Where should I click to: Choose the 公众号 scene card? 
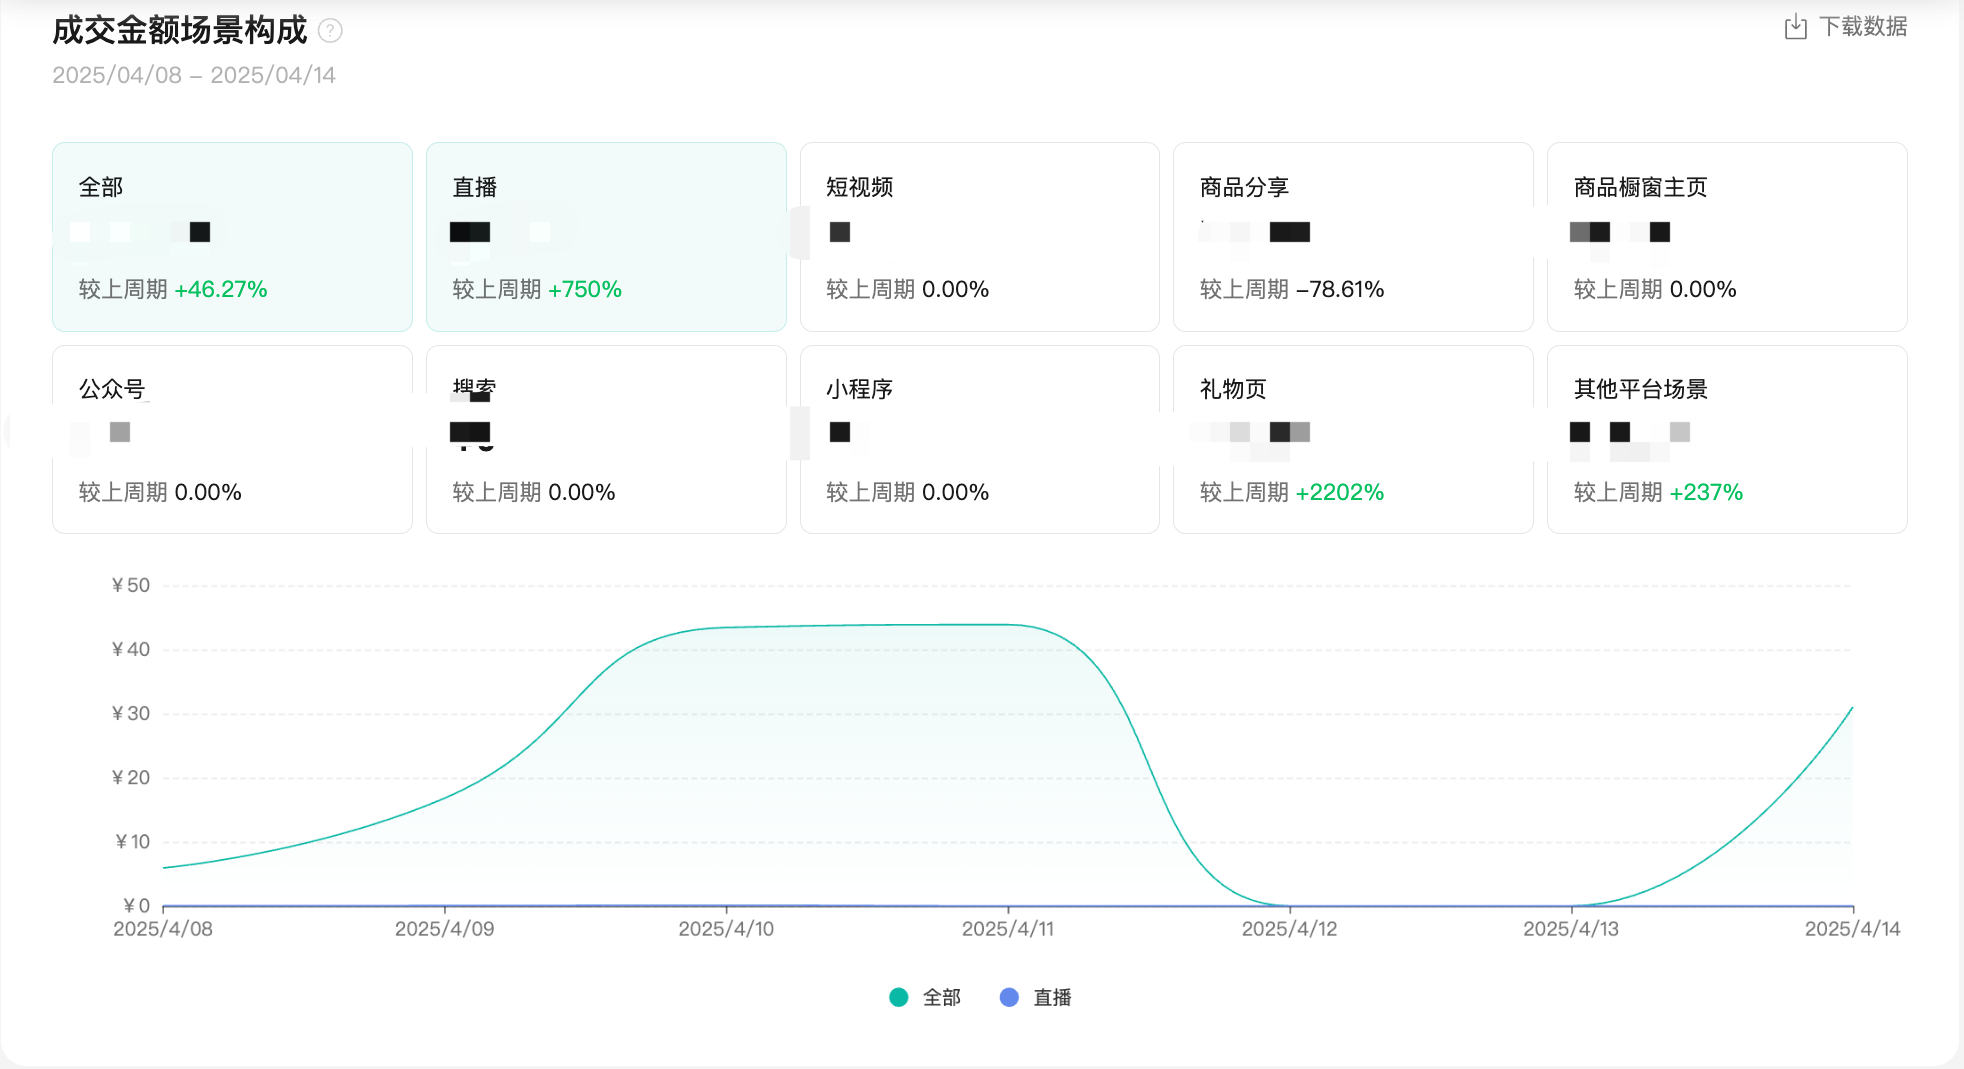(x=232, y=440)
